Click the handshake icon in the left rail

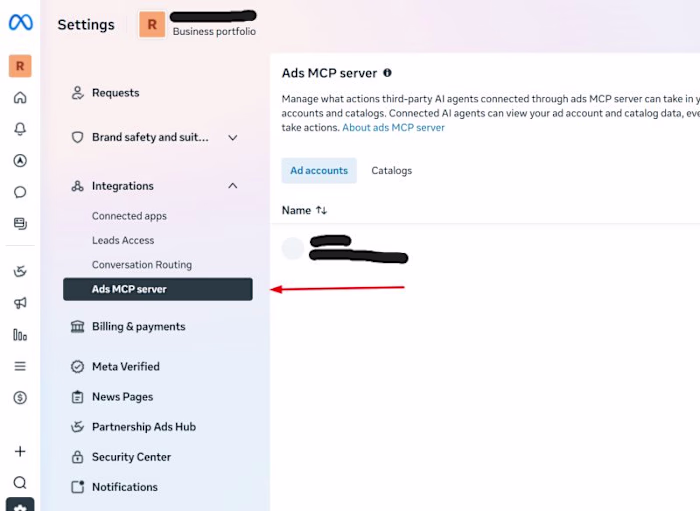click(x=20, y=271)
